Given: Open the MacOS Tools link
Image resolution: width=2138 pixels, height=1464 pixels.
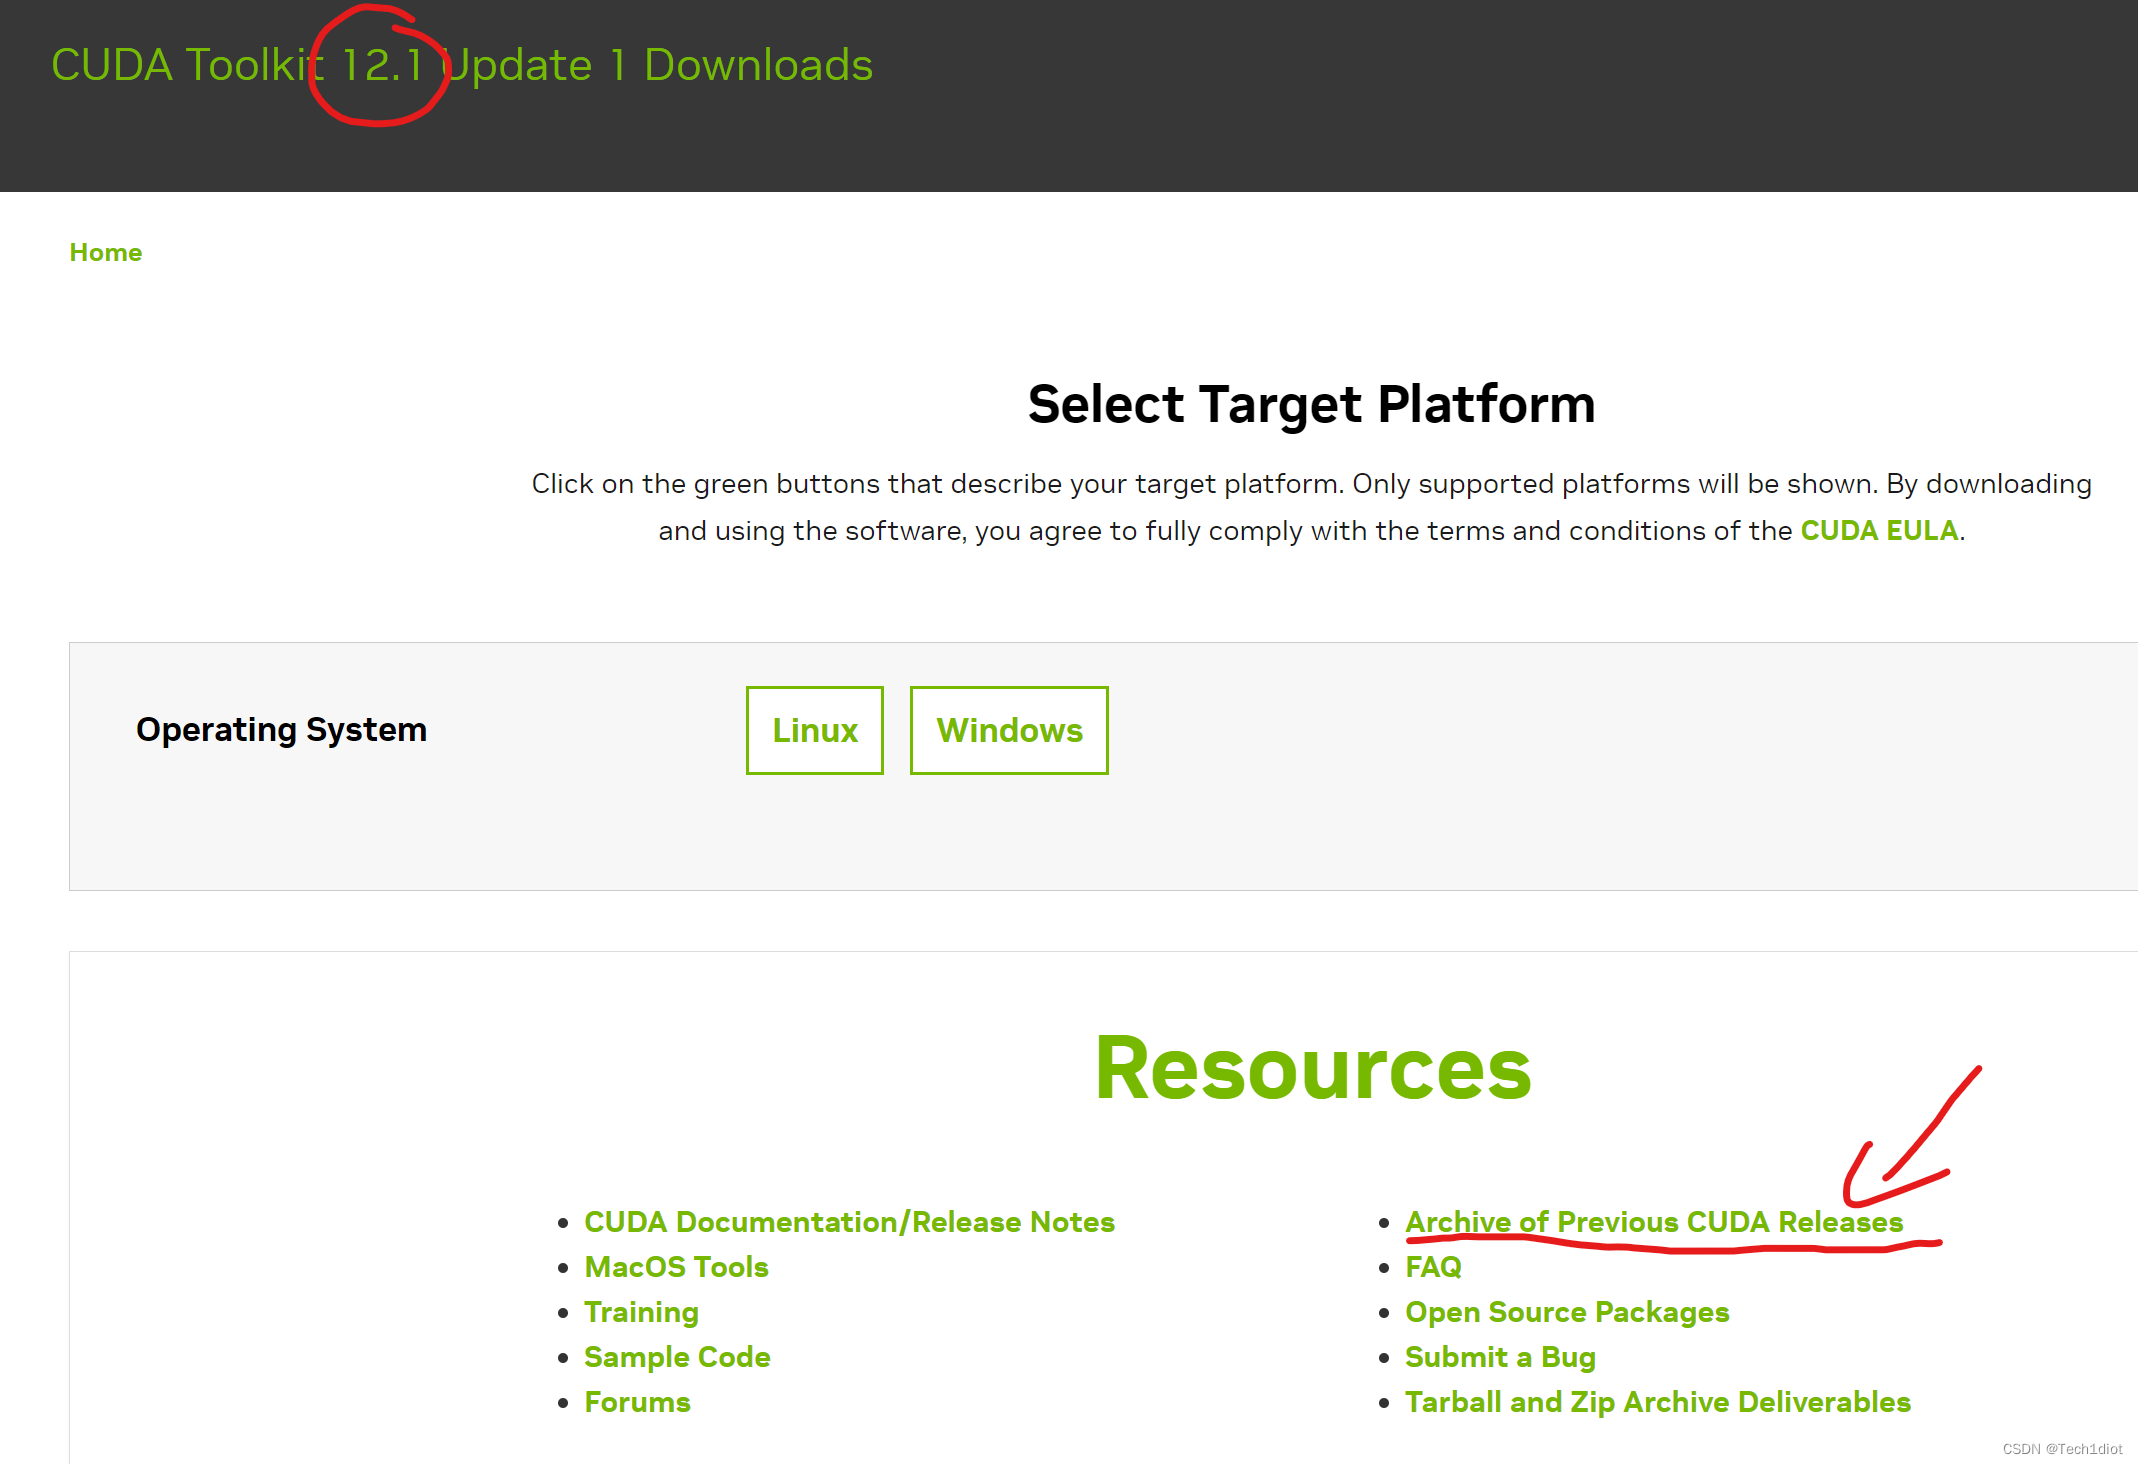Looking at the screenshot, I should click(x=676, y=1267).
